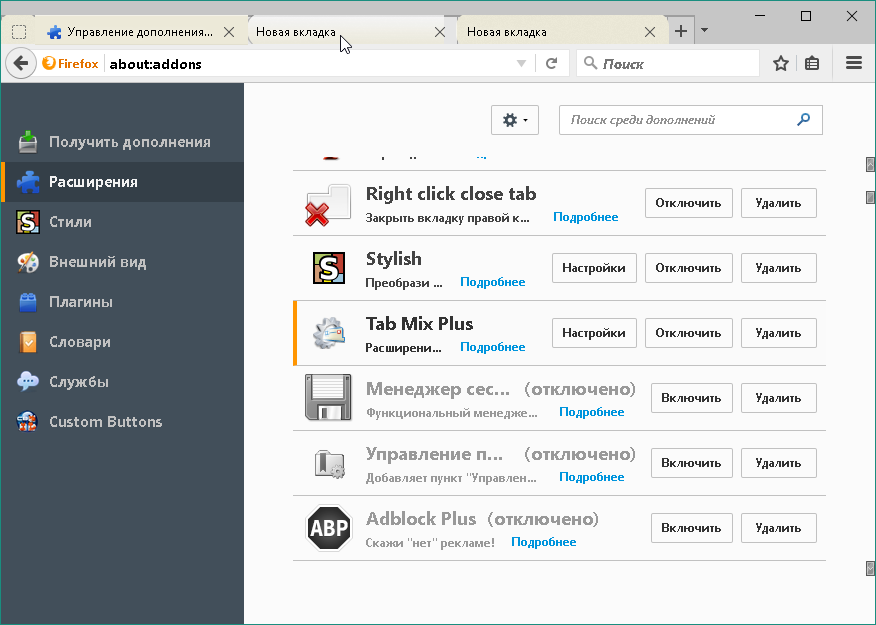Open Подробнее for Менеджер сессий
876x625 pixels.
pos(592,412)
